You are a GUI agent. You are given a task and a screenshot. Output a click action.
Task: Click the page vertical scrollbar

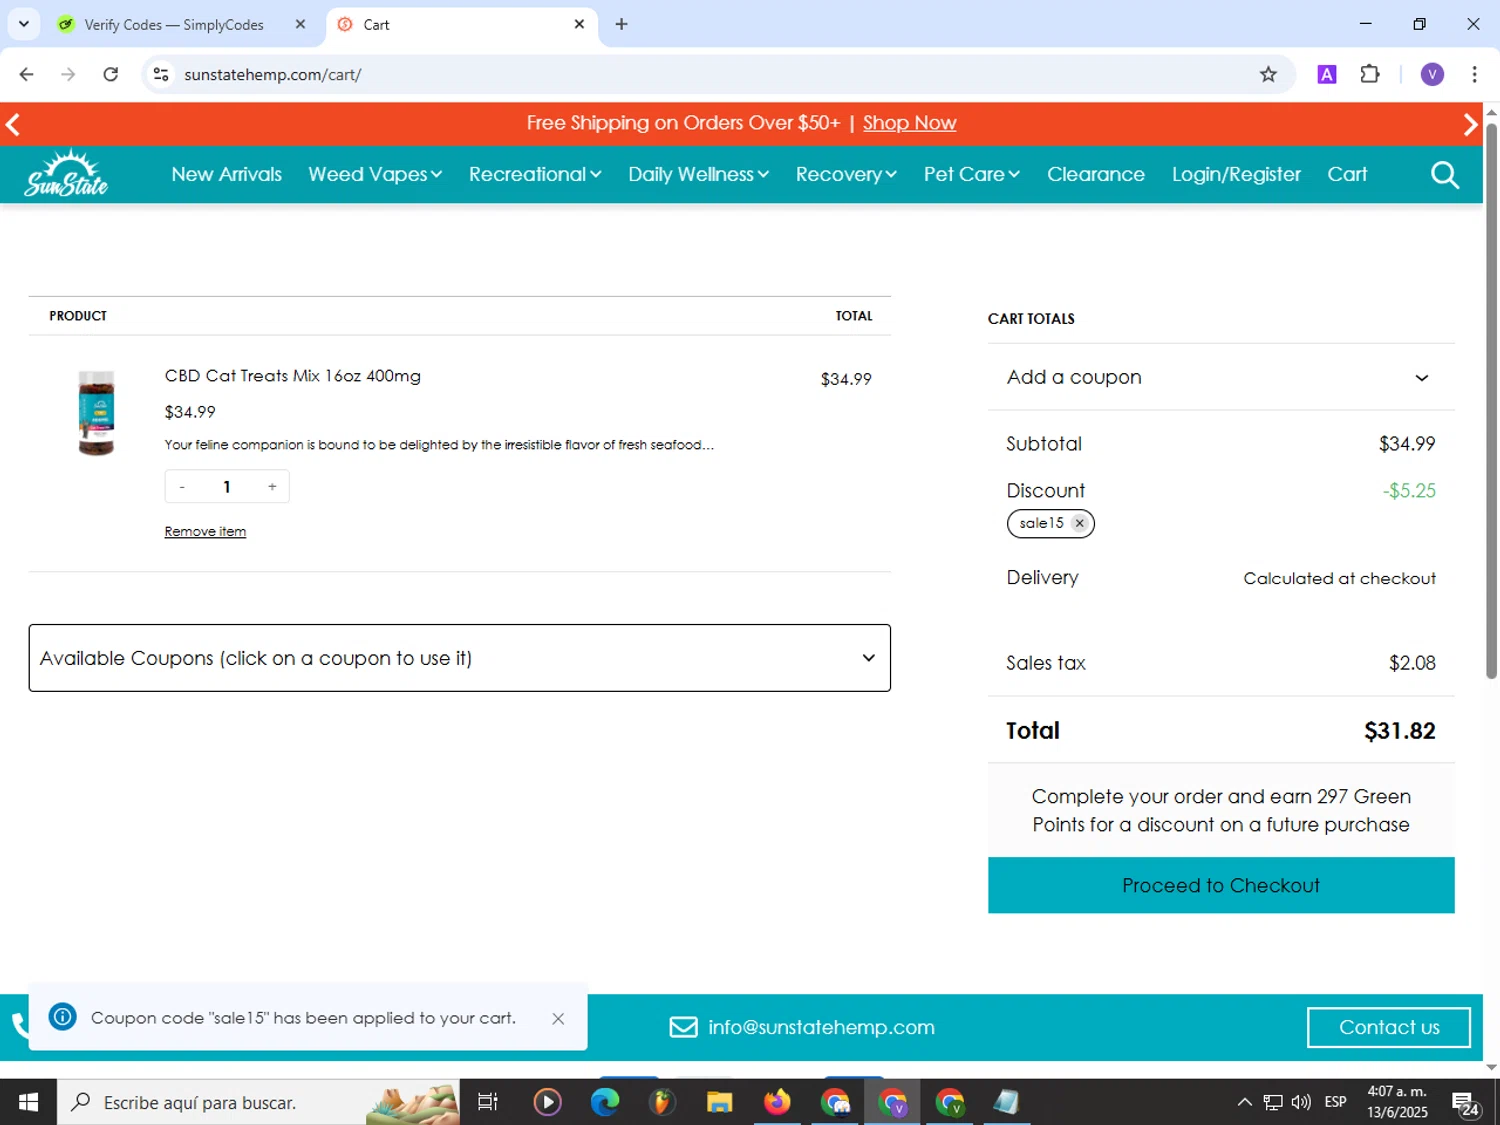point(1491,400)
